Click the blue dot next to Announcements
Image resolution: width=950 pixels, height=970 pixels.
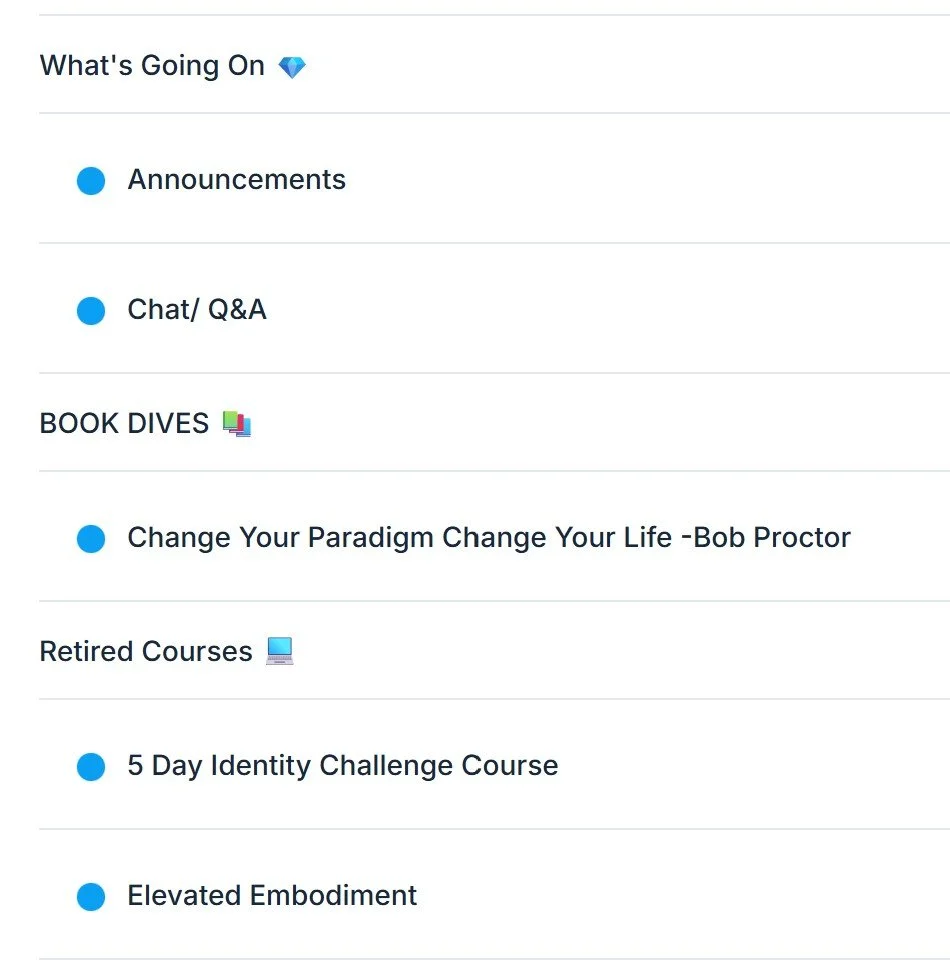tap(91, 181)
